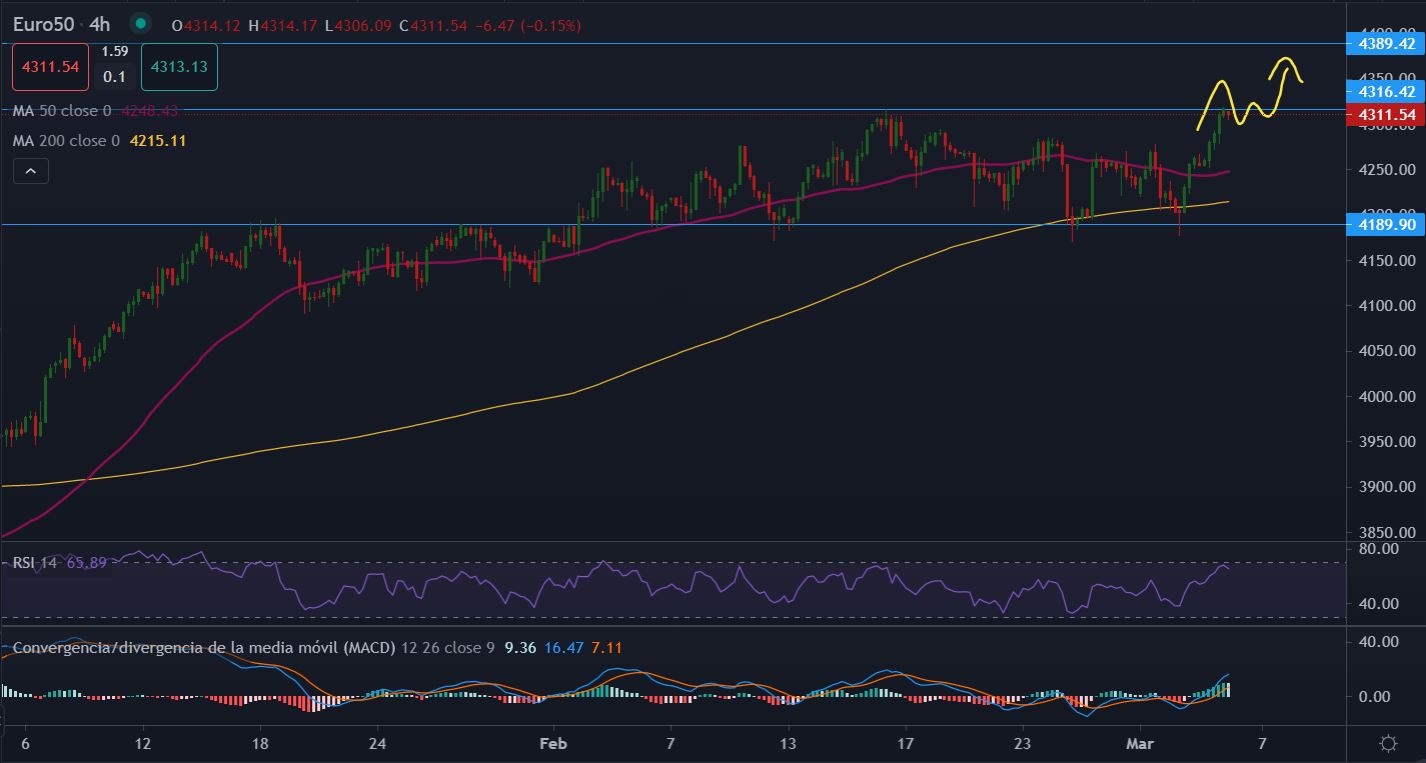This screenshot has height=763, width=1426.
Task: Select the RSI 14 indicator legend
Action: 35,563
